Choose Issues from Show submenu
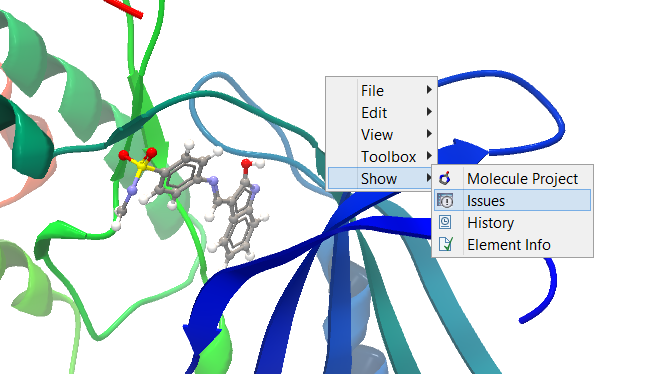Viewport: 665px width, 374px height. click(x=512, y=201)
